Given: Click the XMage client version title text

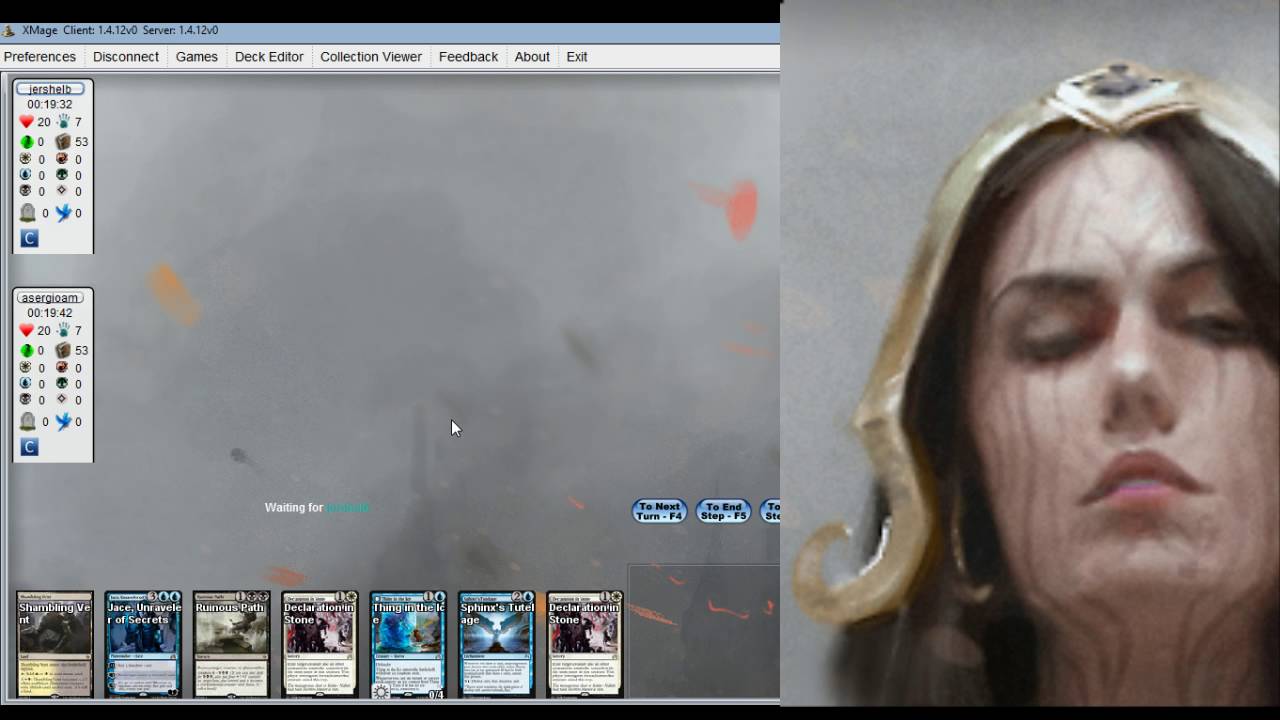Looking at the screenshot, I should point(120,31).
